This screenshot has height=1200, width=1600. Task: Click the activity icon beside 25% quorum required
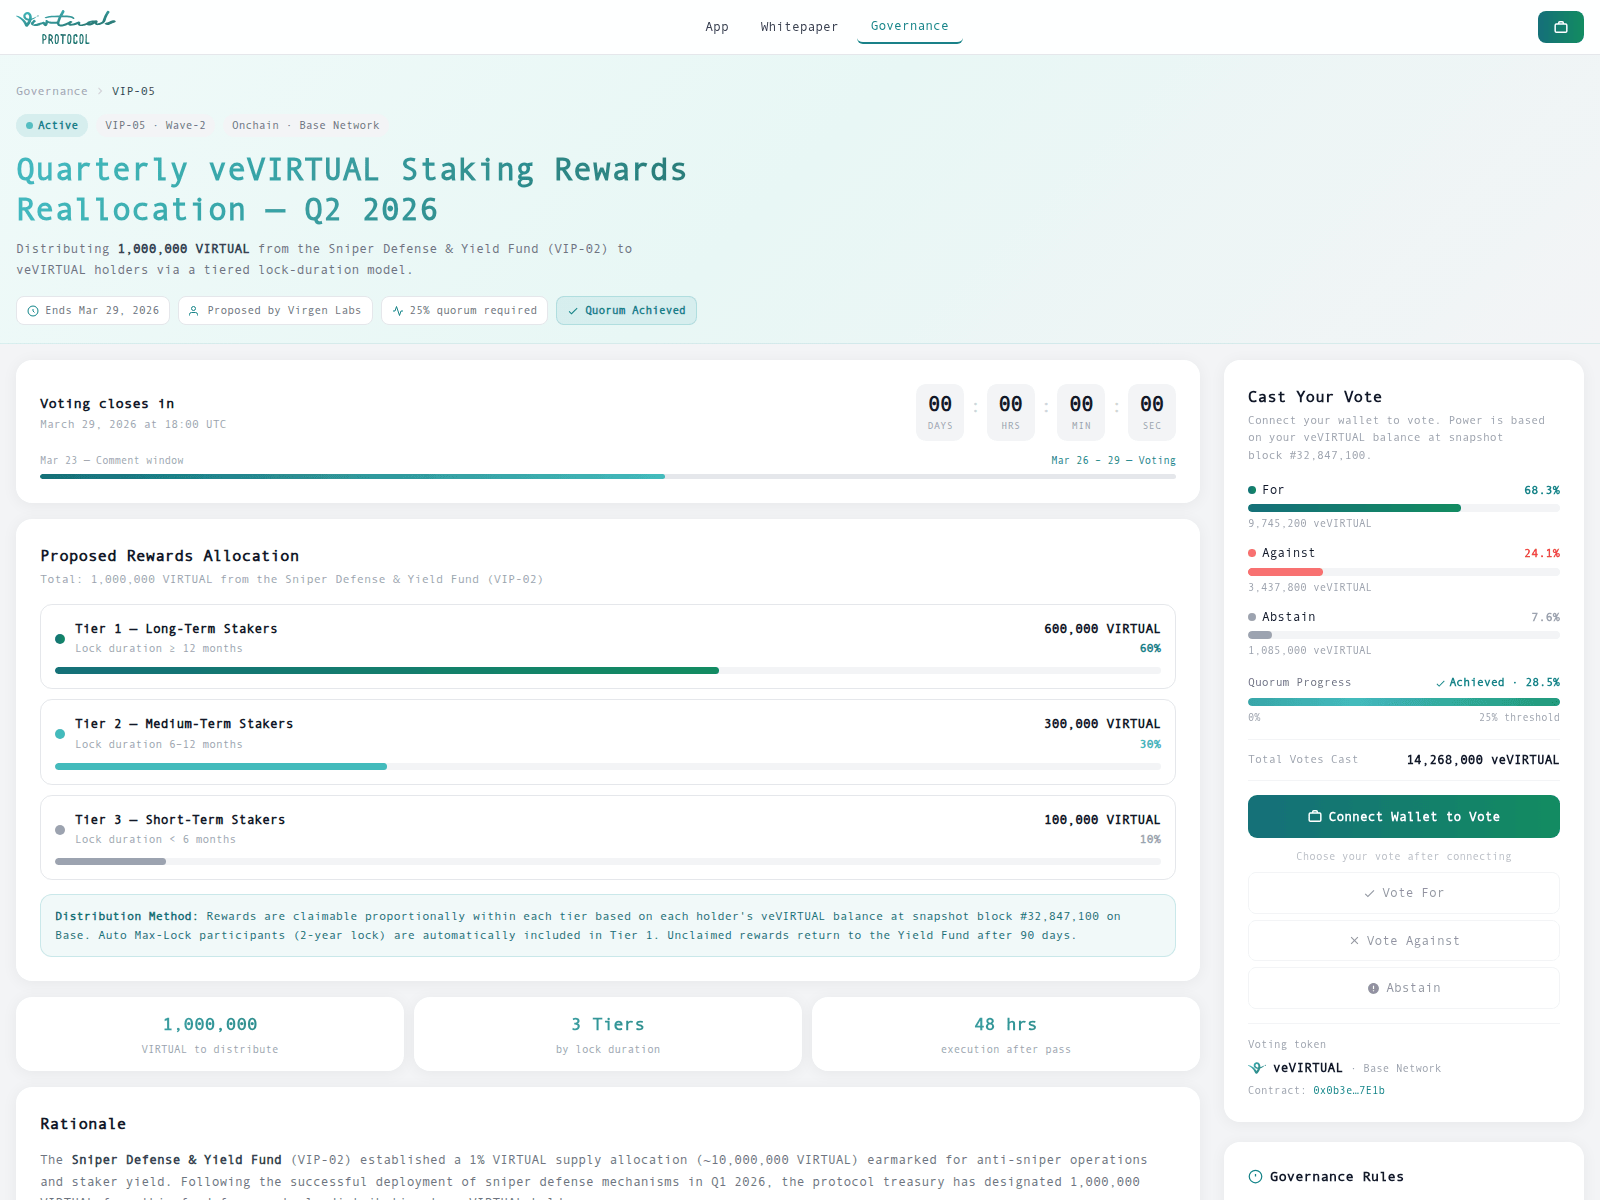[x=398, y=311]
